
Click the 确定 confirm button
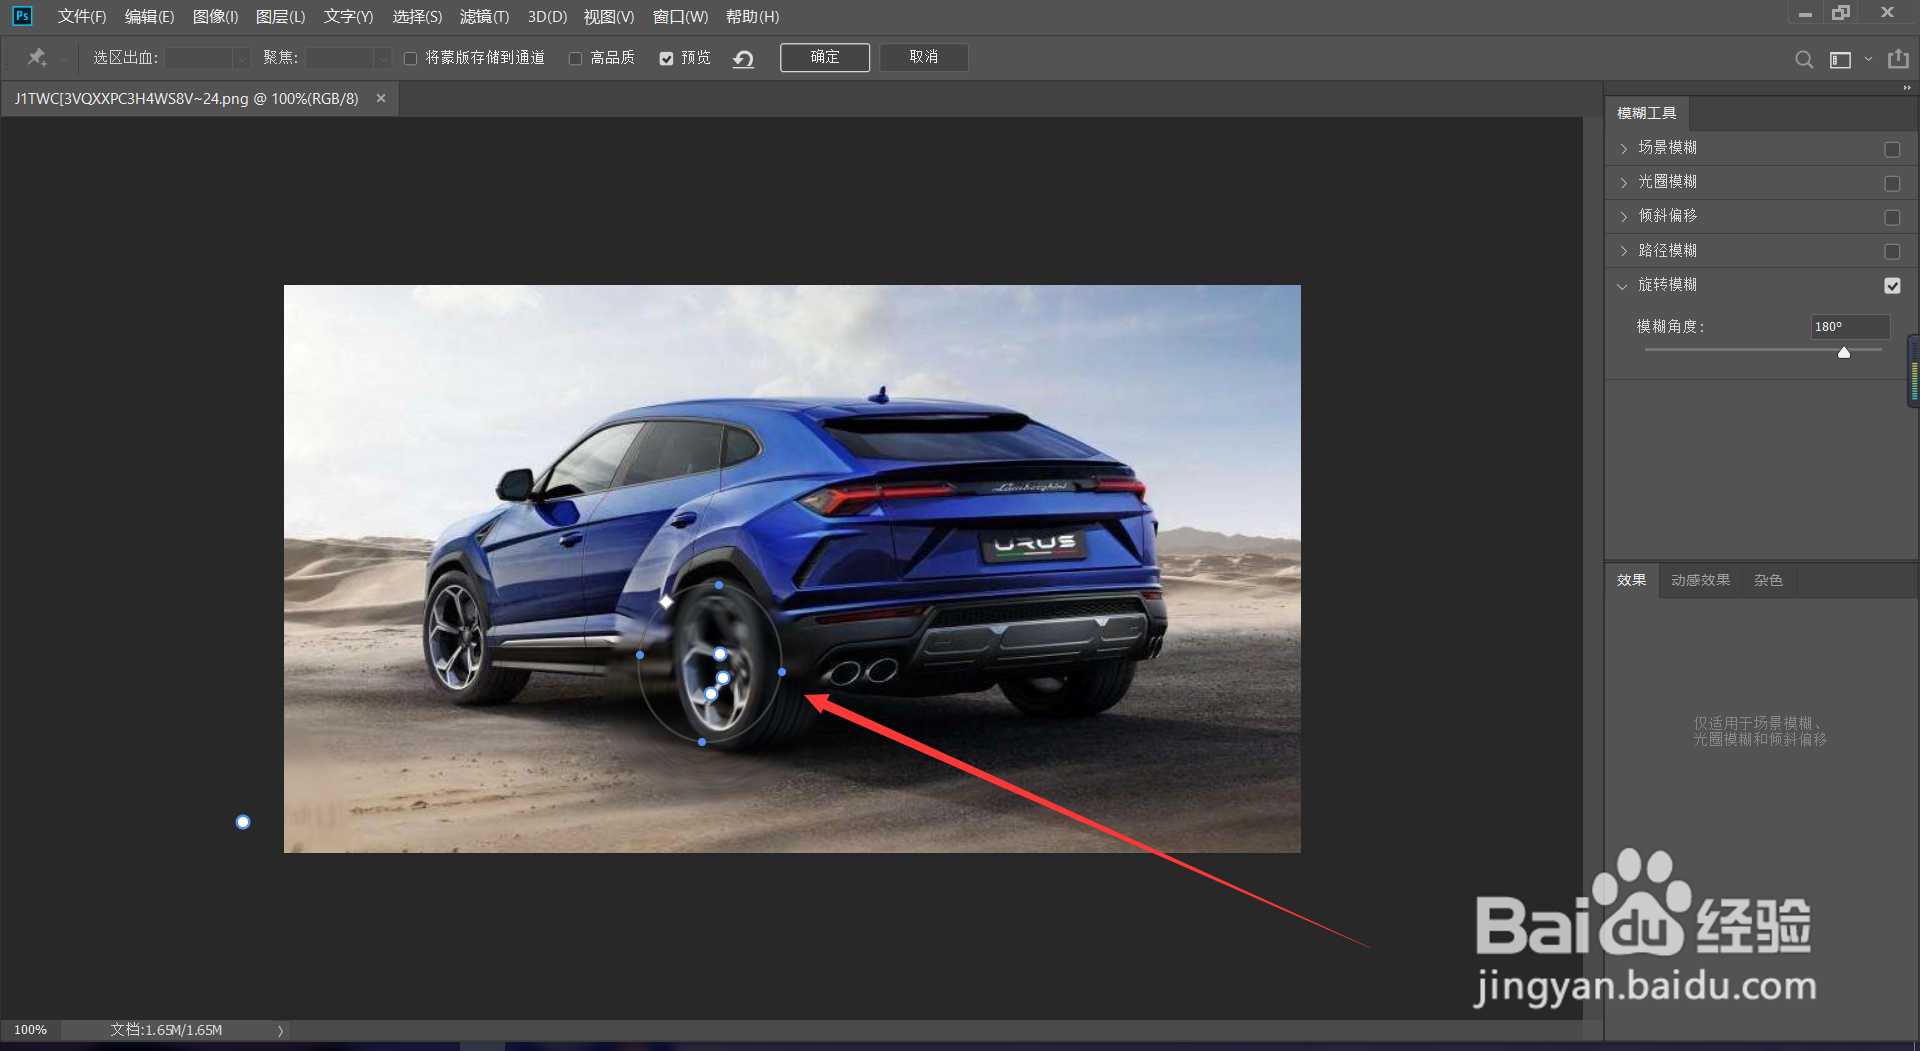(825, 57)
